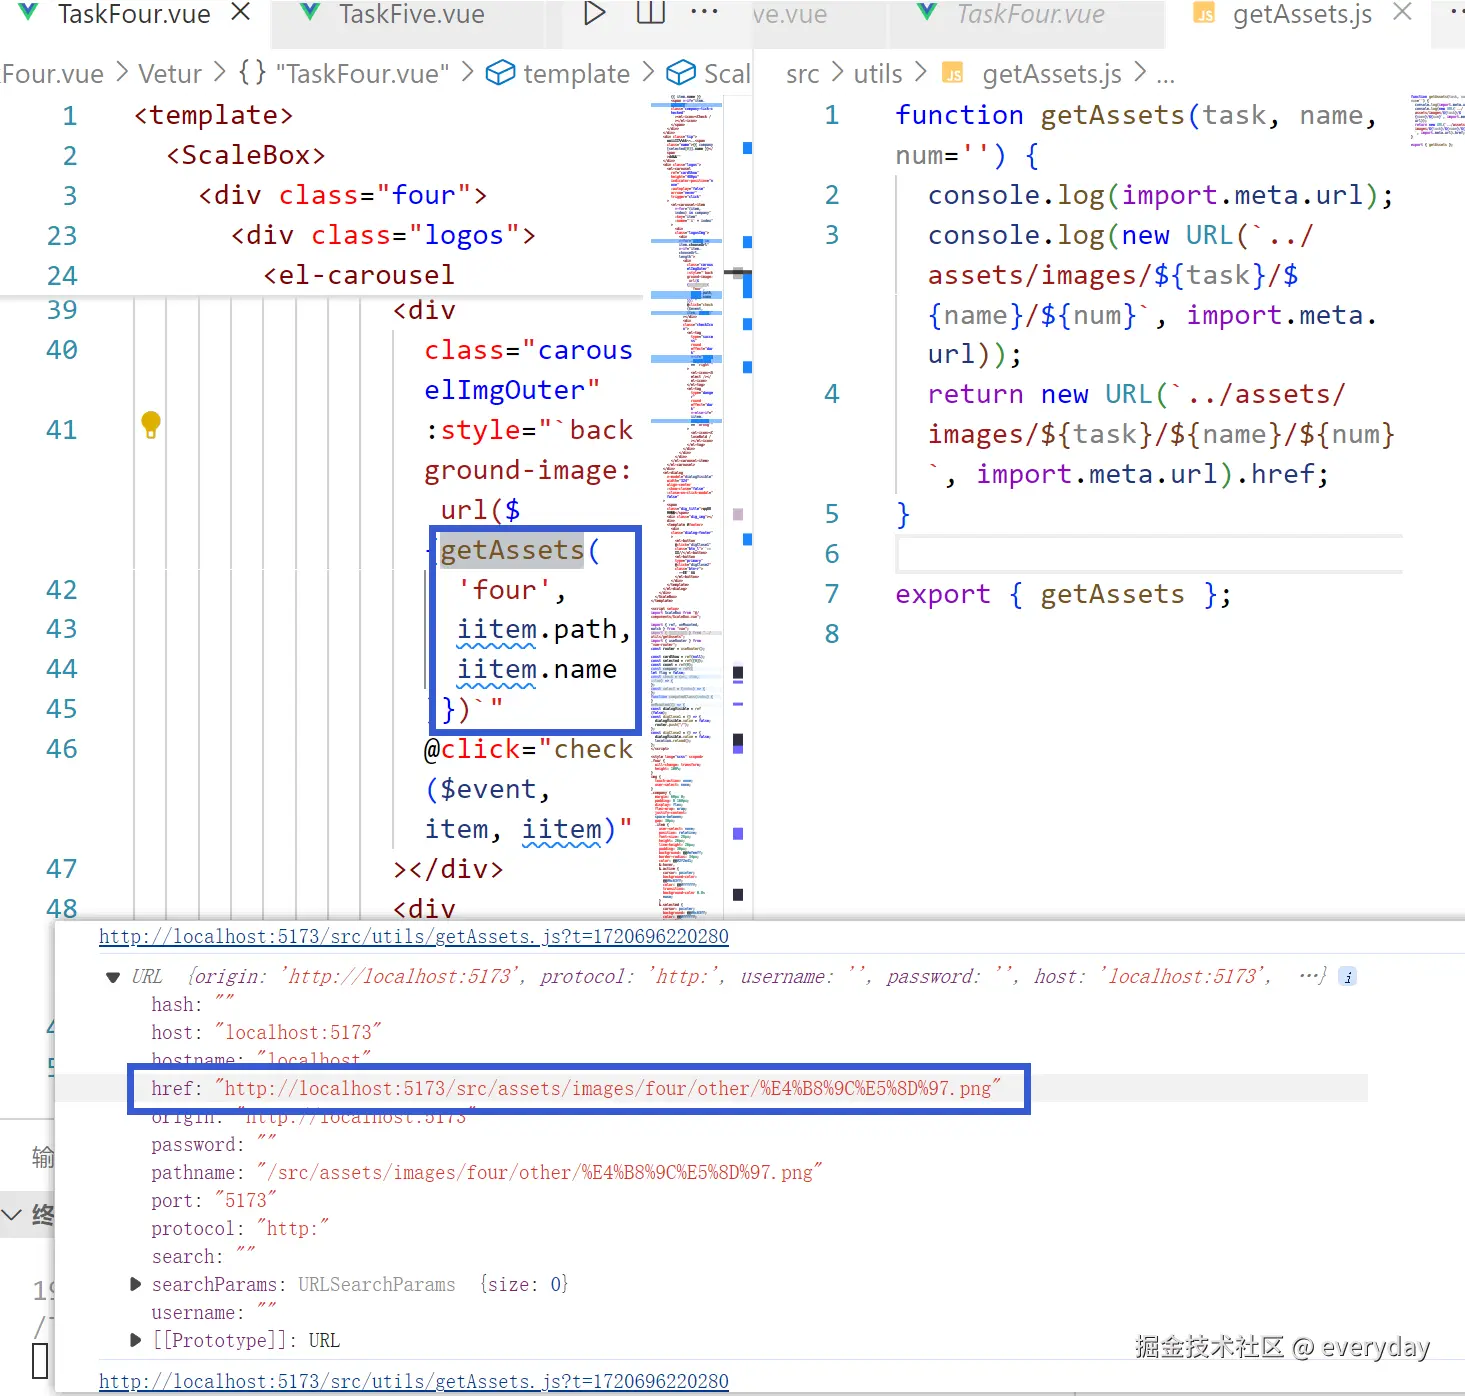The width and height of the screenshot is (1465, 1396).
Task: Click export { getAssets }; on line 7
Action: pos(1063,594)
